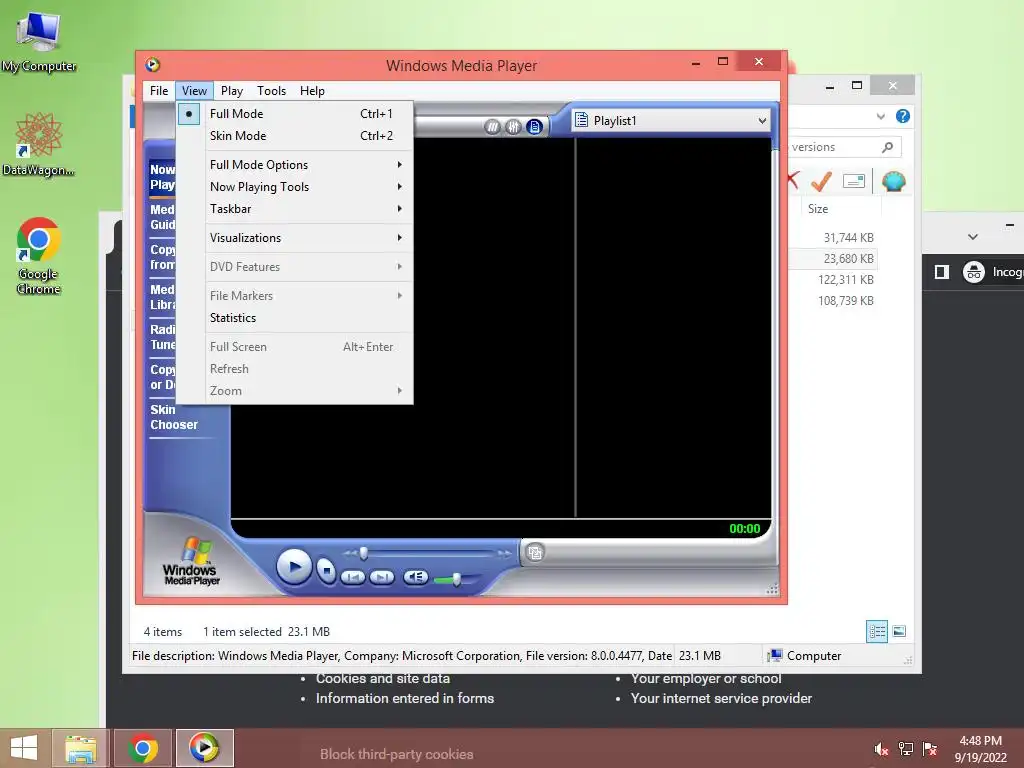Select Full Mode radio option

pyautogui.click(x=295, y=114)
